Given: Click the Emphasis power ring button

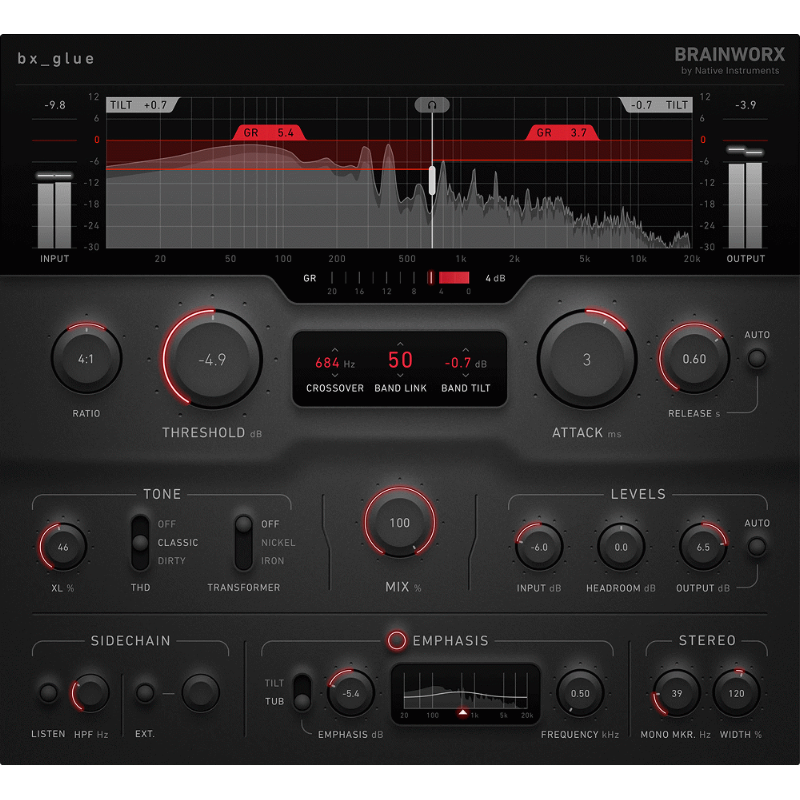Looking at the screenshot, I should 396,640.
